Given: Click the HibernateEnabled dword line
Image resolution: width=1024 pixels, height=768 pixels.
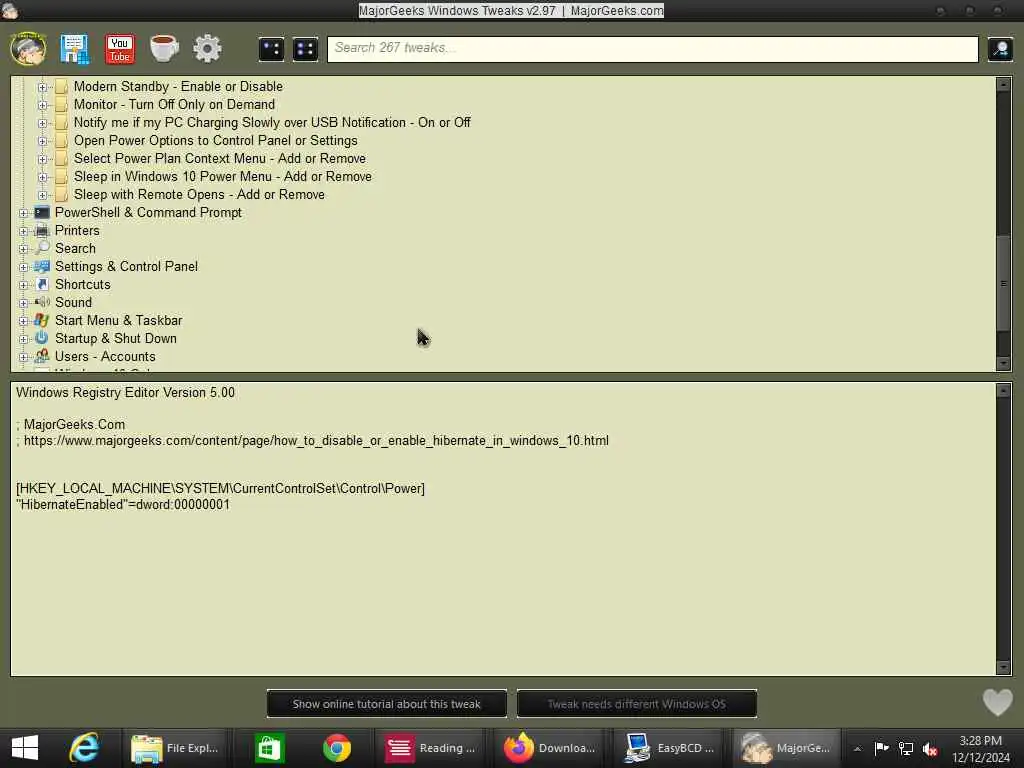Looking at the screenshot, I should click(x=123, y=505).
